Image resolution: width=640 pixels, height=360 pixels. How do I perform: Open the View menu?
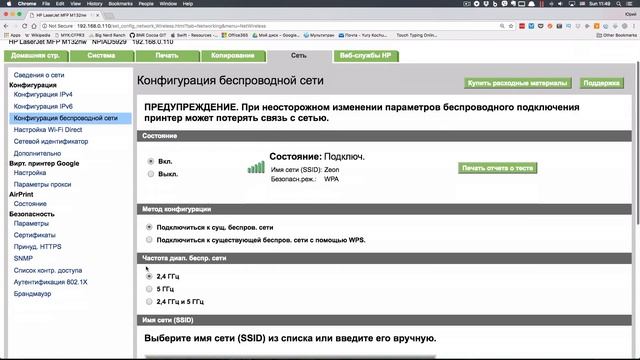point(76,4)
